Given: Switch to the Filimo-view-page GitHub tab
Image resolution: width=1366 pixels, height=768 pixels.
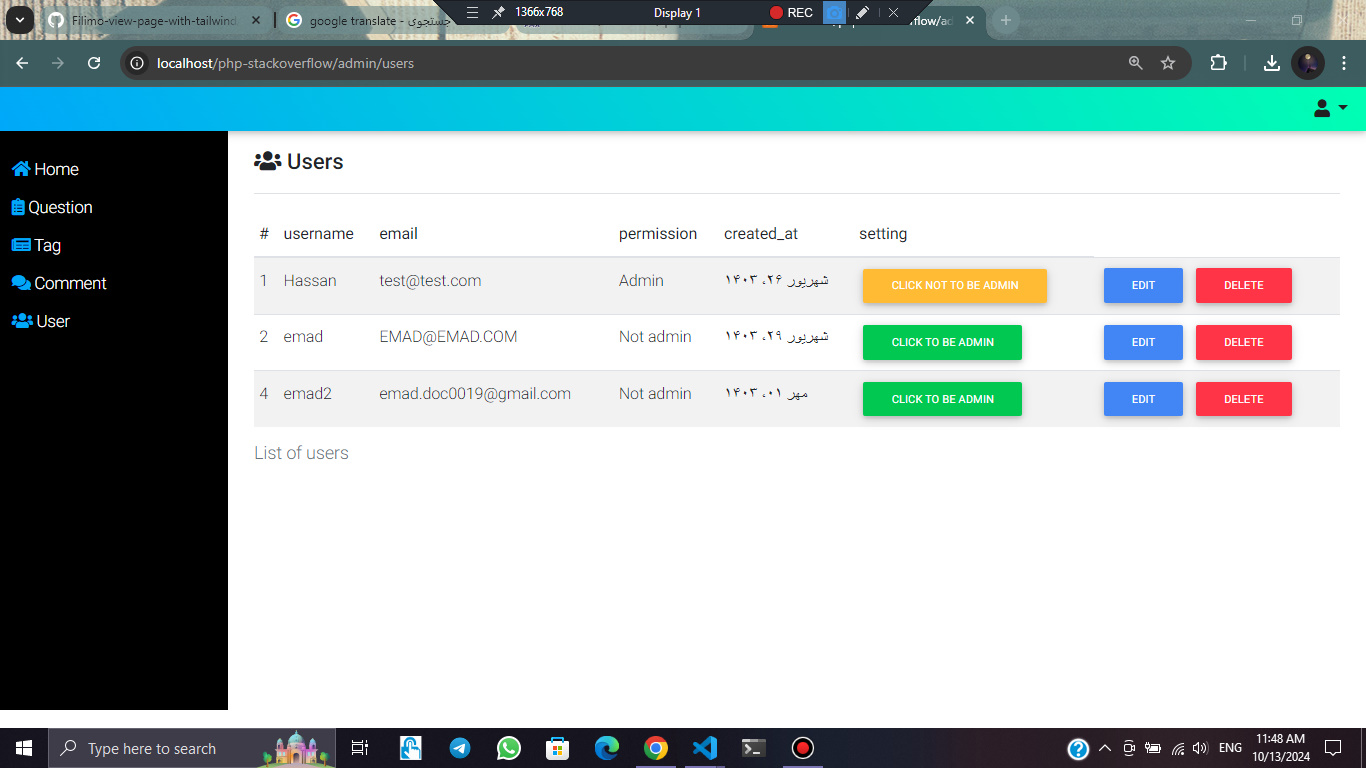Looking at the screenshot, I should point(155,20).
